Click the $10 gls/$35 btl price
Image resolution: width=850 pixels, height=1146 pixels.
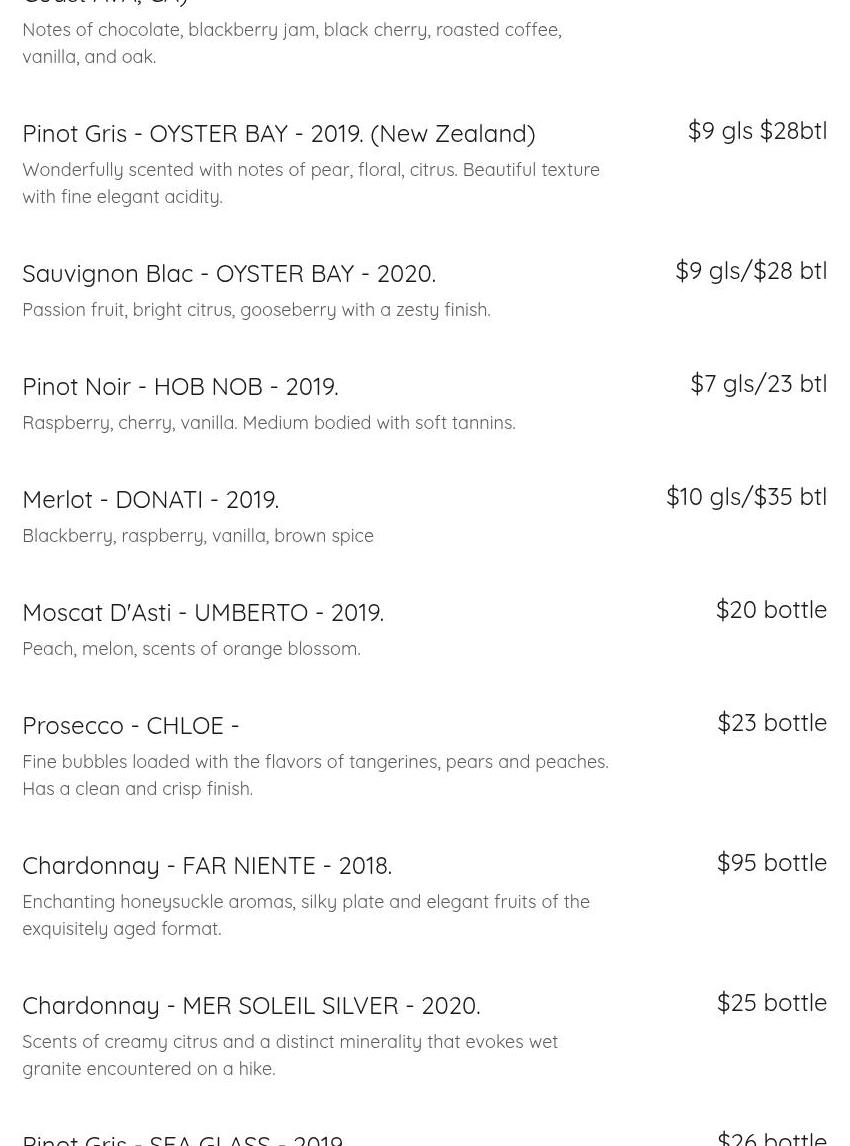point(746,496)
